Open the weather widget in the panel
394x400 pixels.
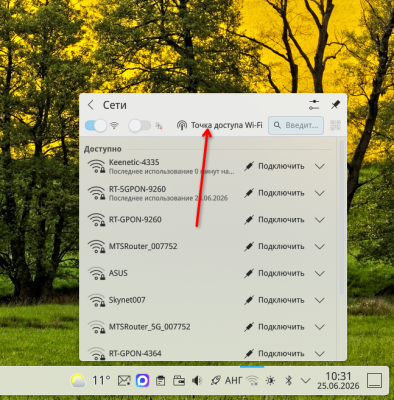coord(78,380)
